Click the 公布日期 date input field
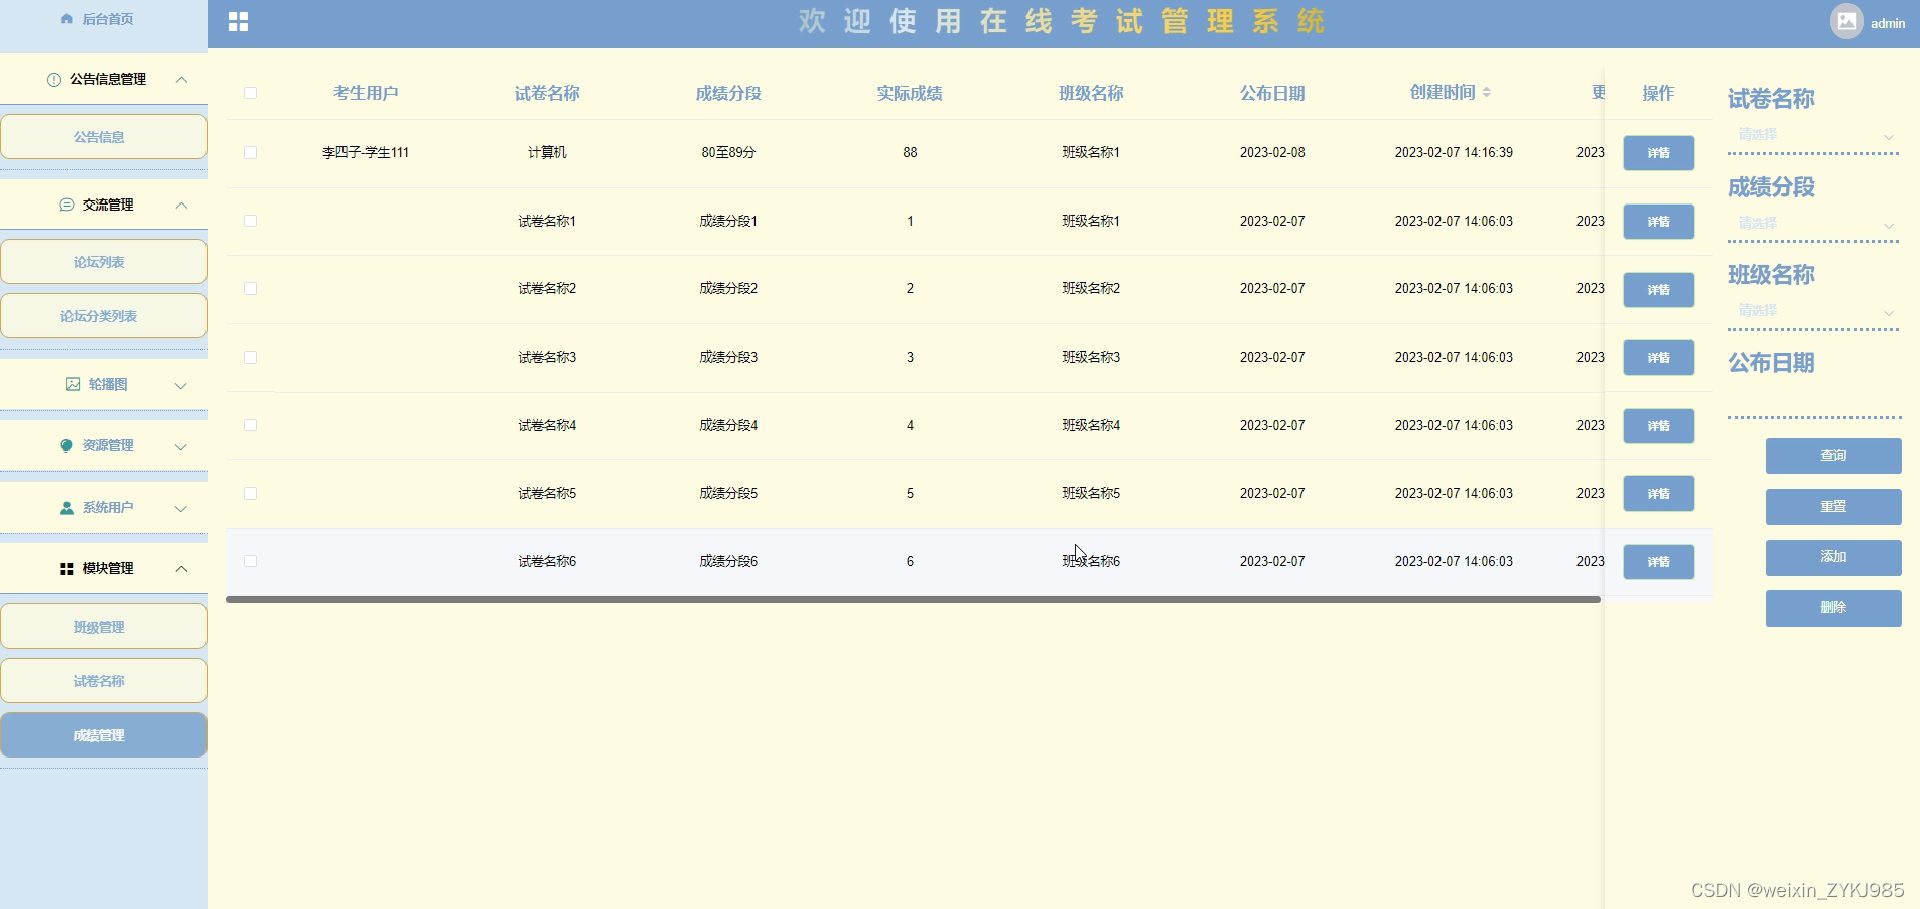The image size is (1920, 909). pos(1813,398)
